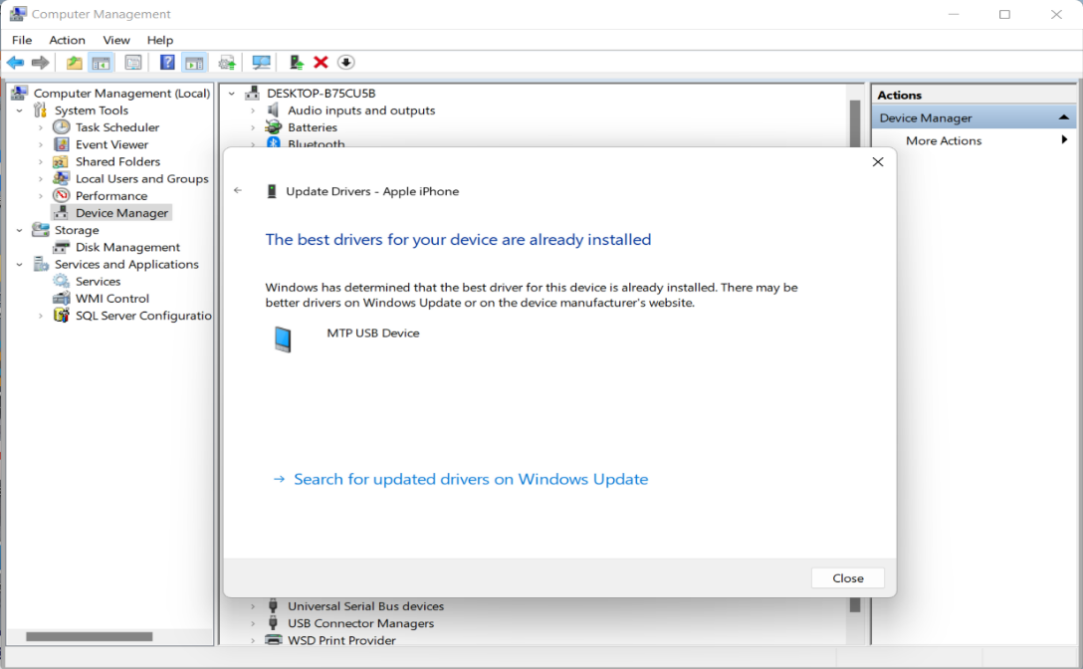Collapse Services and Applications node

point(19,264)
